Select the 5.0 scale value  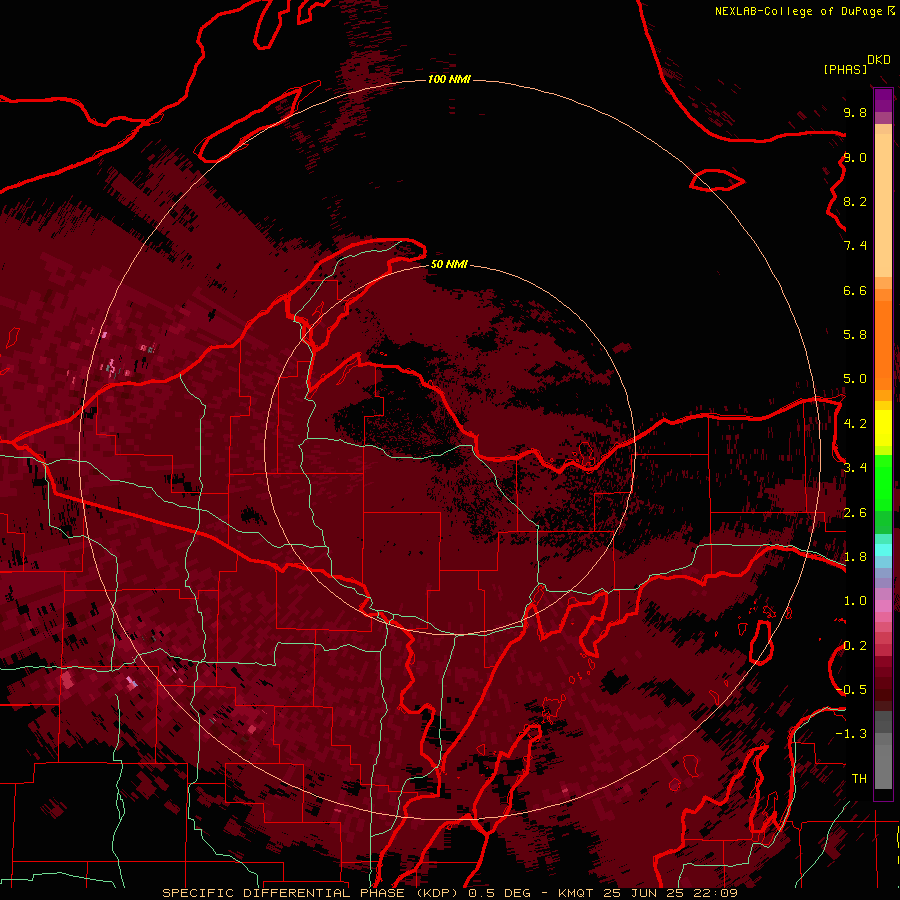coord(855,379)
